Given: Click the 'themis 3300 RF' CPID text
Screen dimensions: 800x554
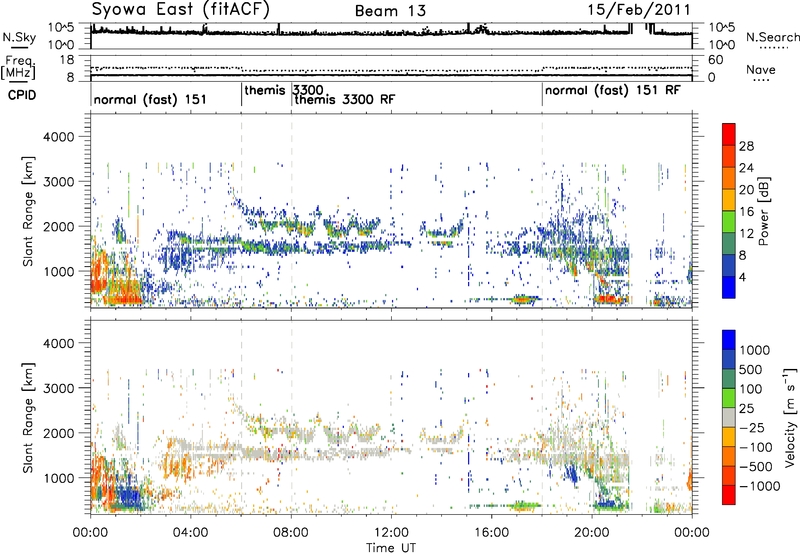Looking at the screenshot, I should click(x=345, y=99).
